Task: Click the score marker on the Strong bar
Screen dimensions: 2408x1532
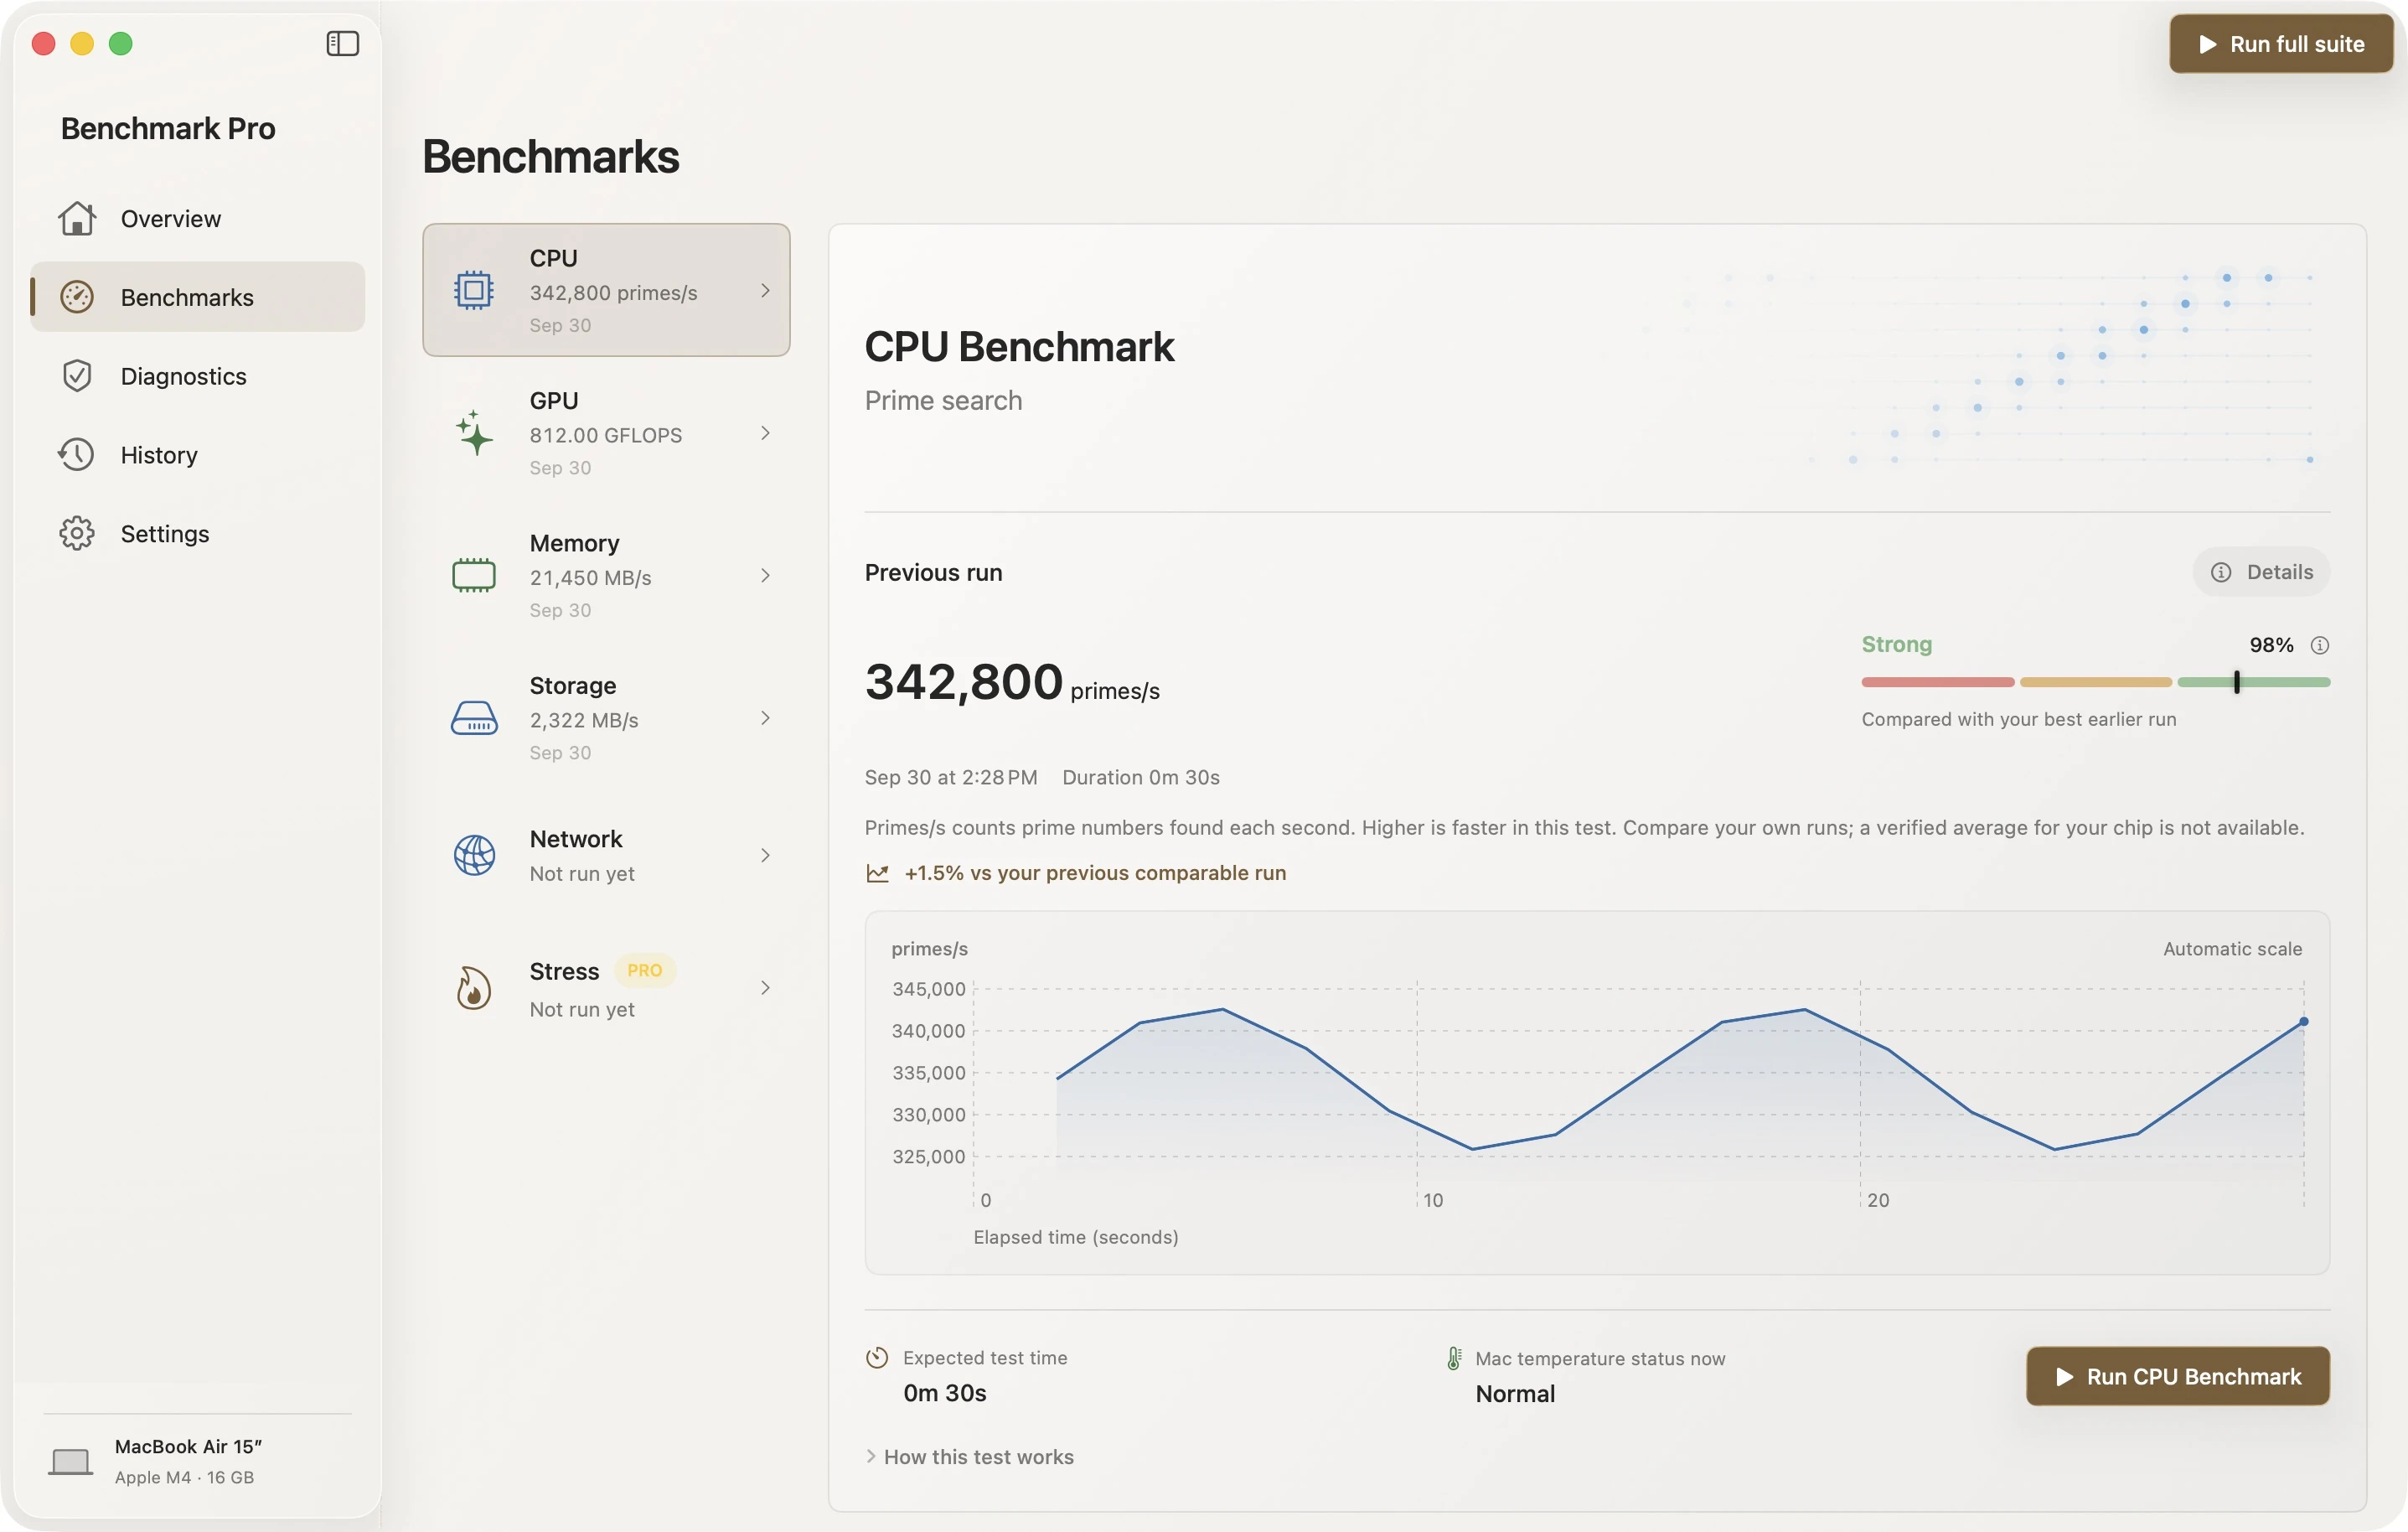Action: pyautogui.click(x=2237, y=682)
